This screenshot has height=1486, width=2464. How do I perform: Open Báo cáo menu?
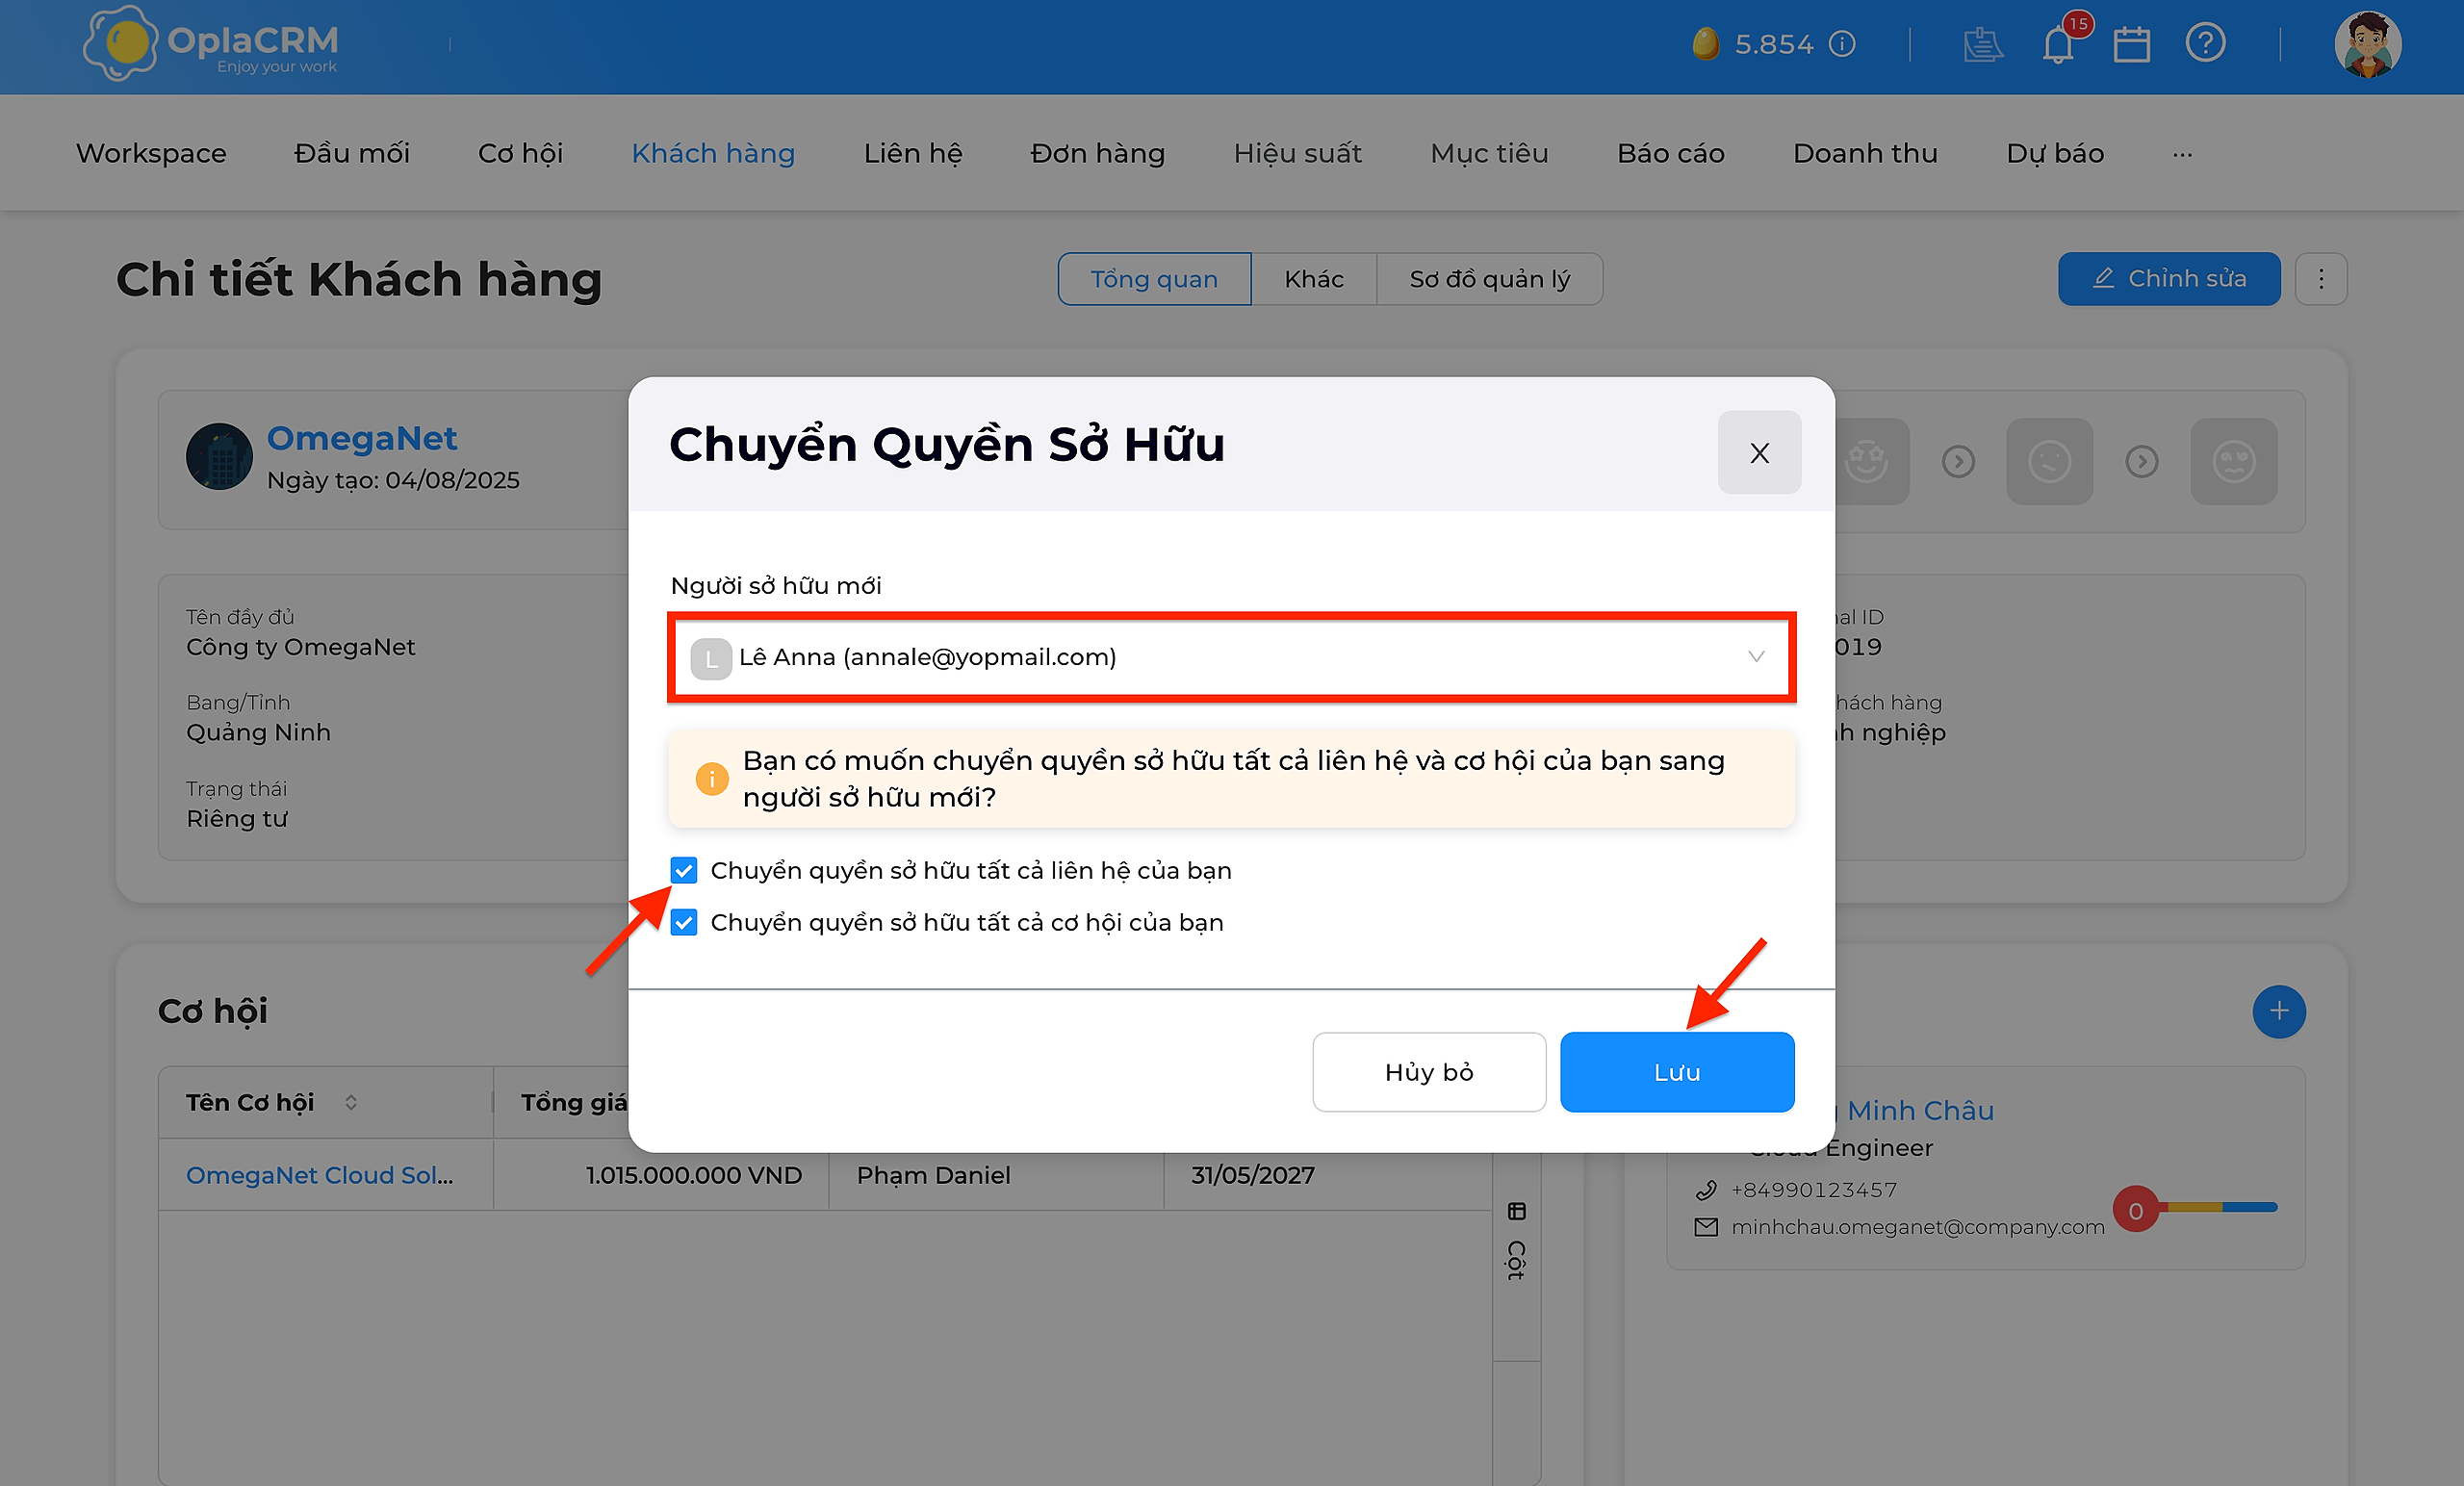(x=1671, y=153)
